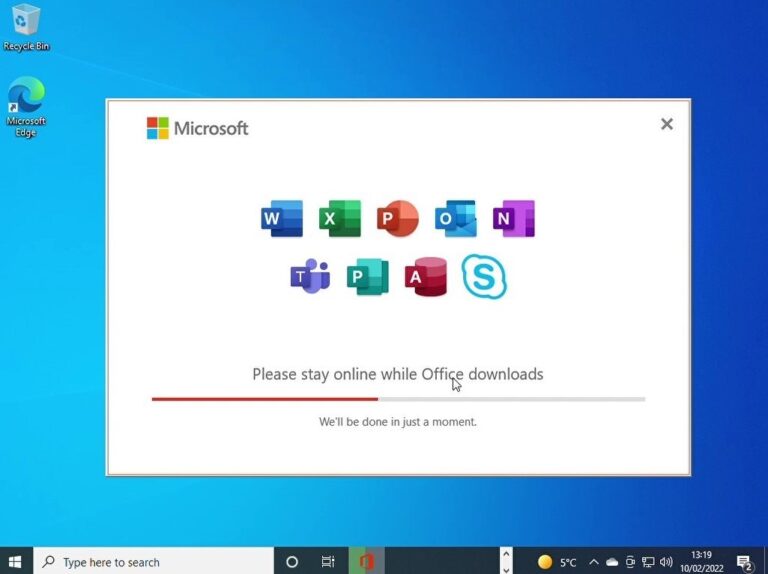This screenshot has height=574, width=768.
Task: Click the OneDrive cloud tray icon
Action: [x=612, y=562]
